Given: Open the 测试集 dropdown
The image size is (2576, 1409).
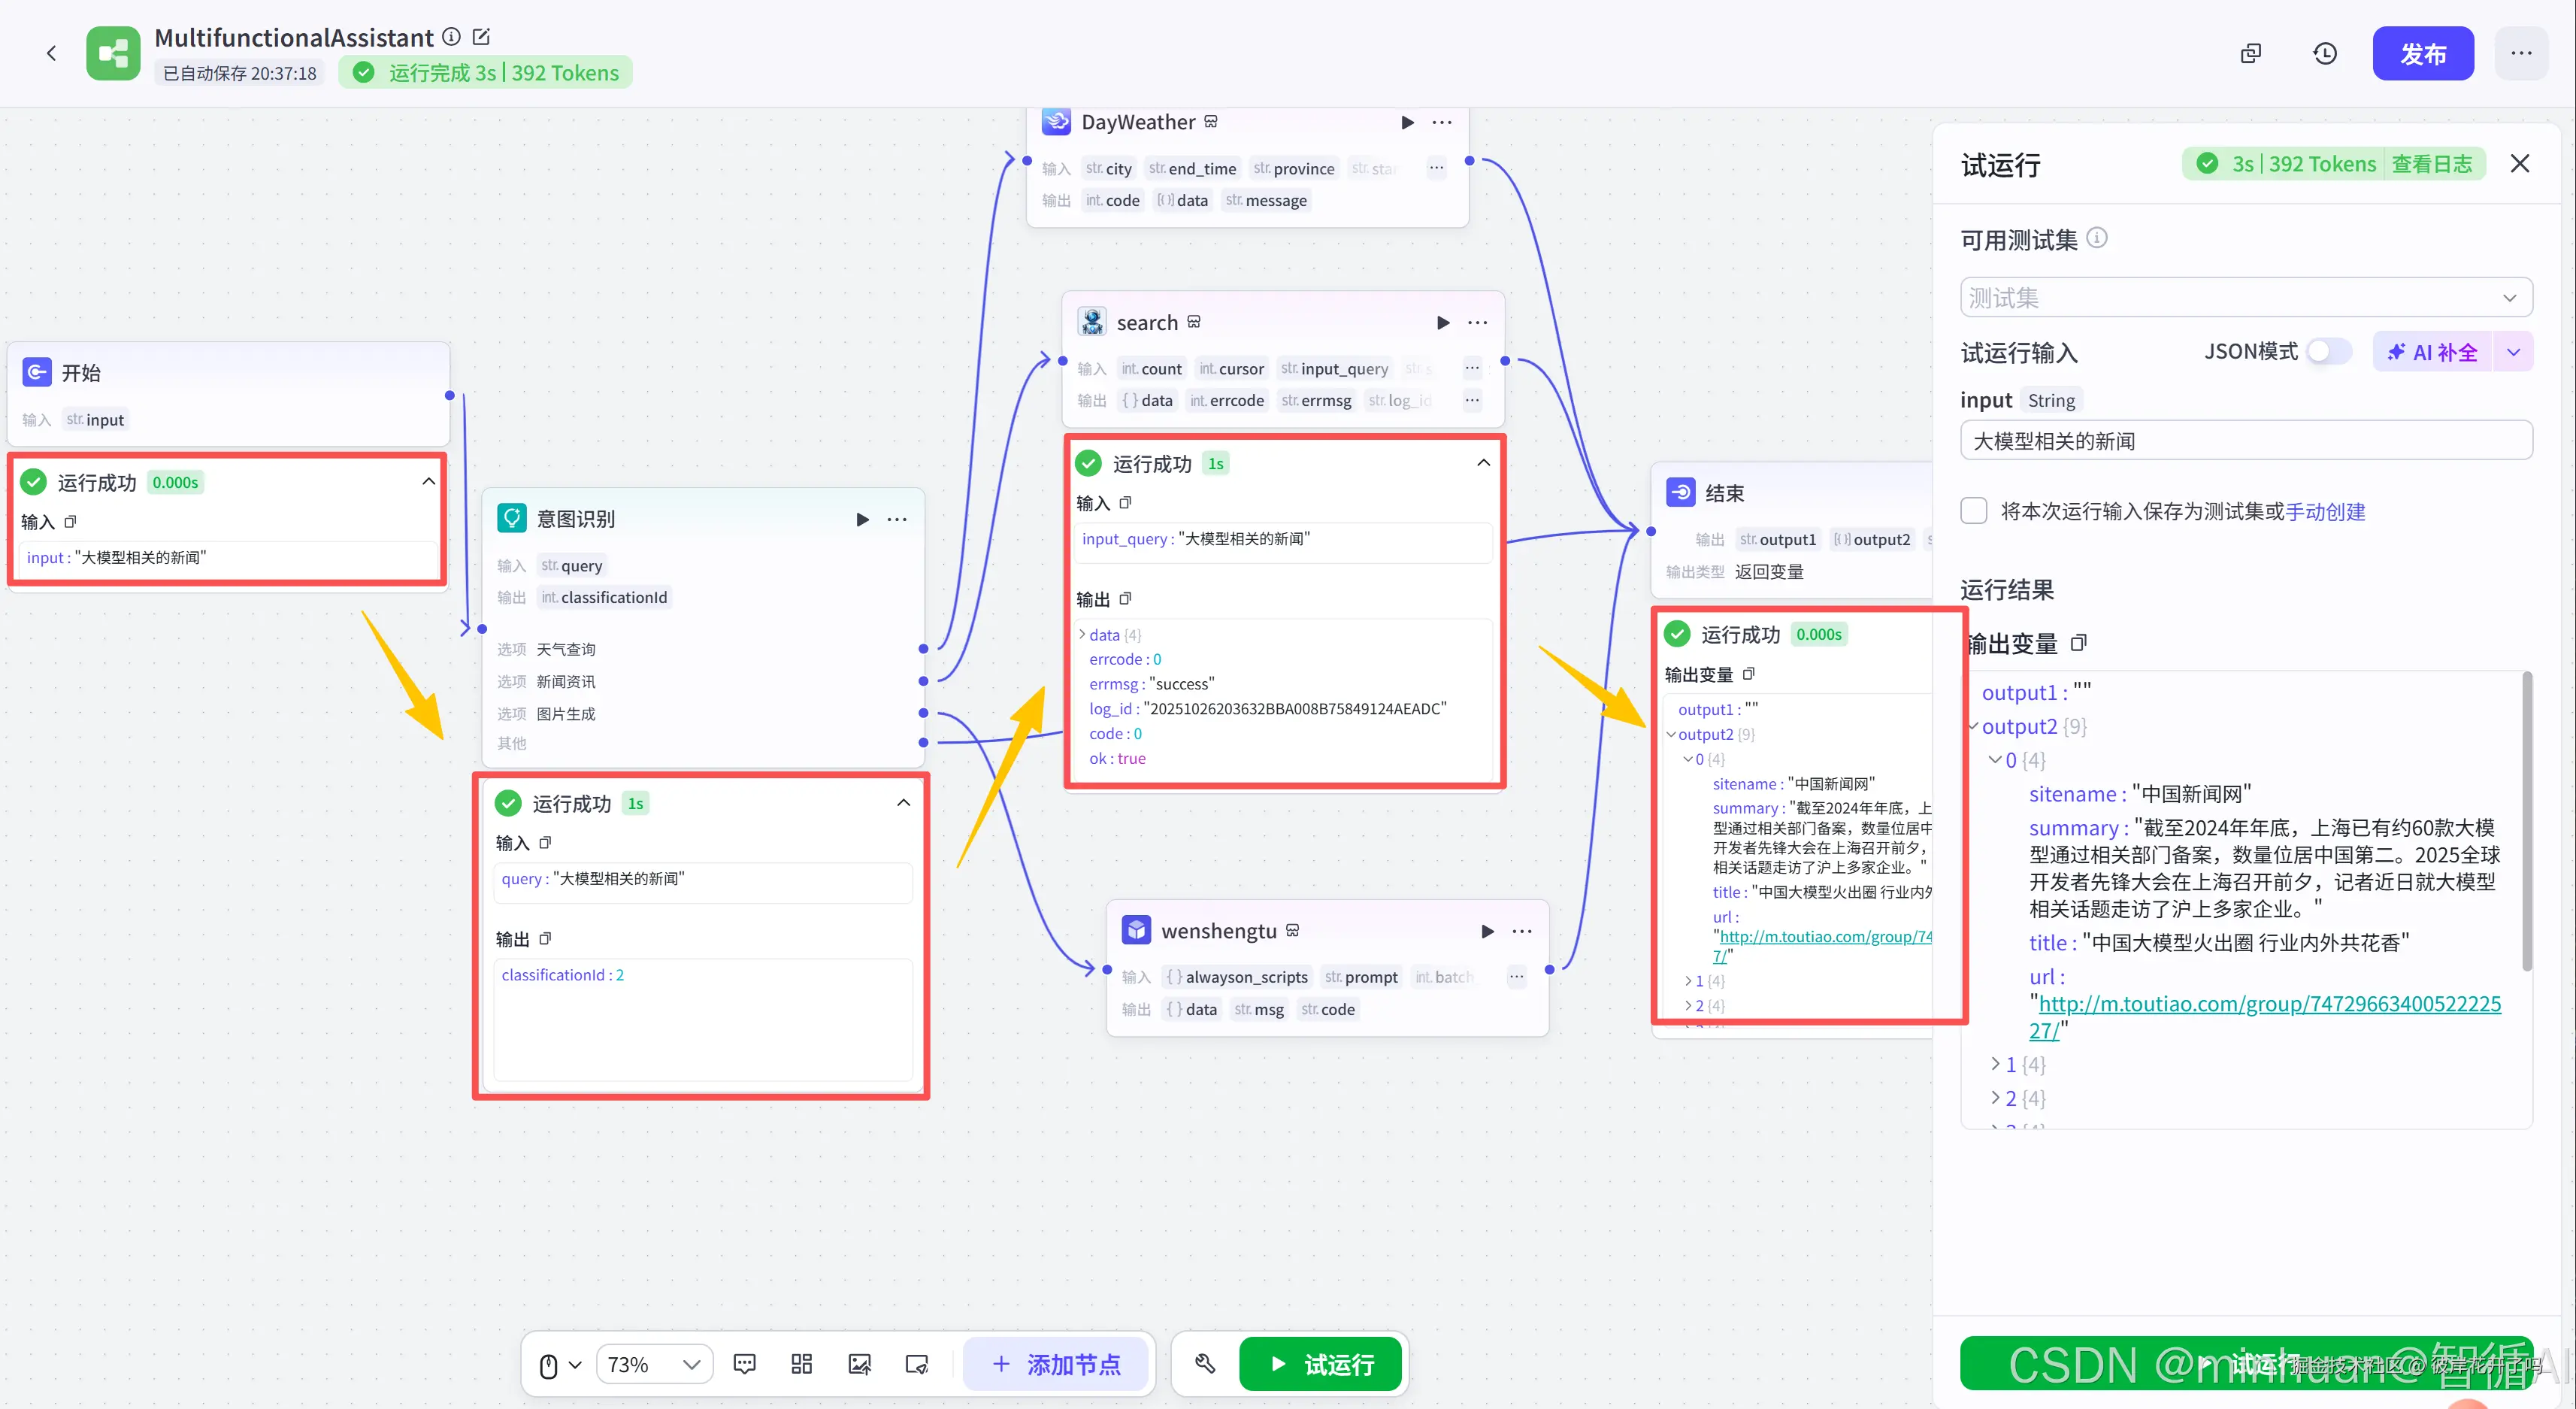Looking at the screenshot, I should coord(2245,297).
